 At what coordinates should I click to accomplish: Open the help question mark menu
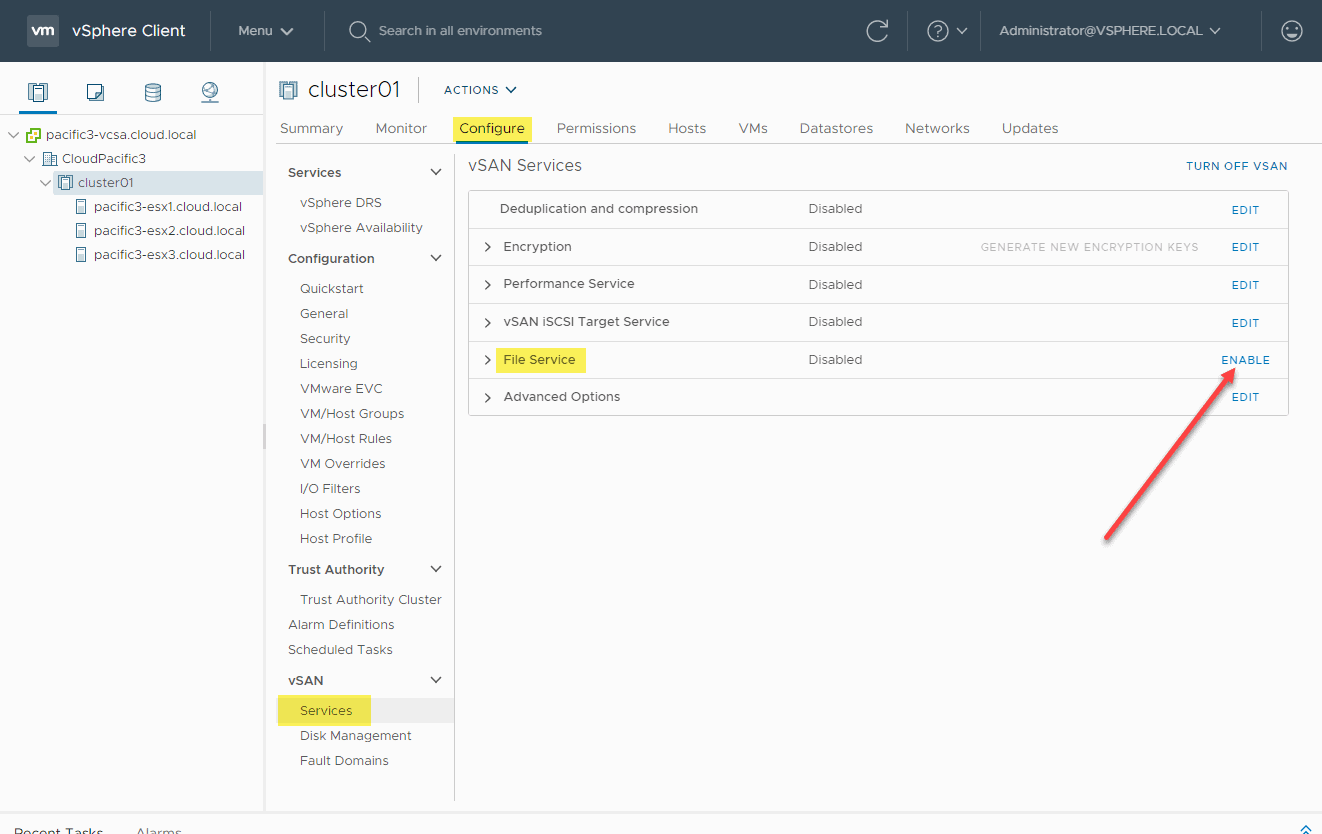point(947,31)
